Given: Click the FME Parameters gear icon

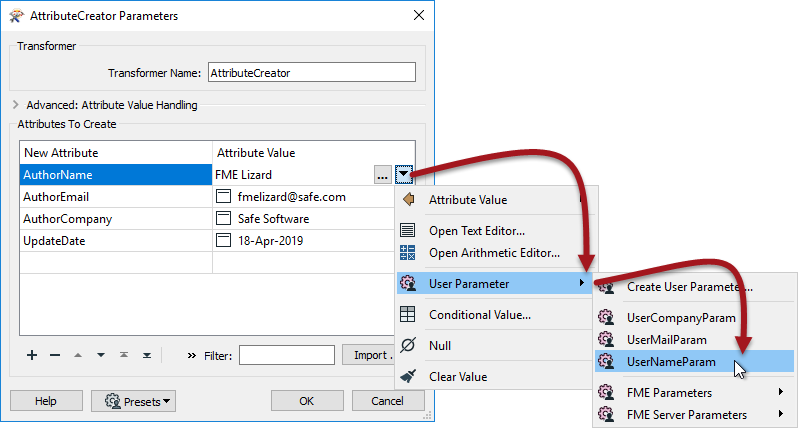Looking at the screenshot, I should pyautogui.click(x=606, y=392).
